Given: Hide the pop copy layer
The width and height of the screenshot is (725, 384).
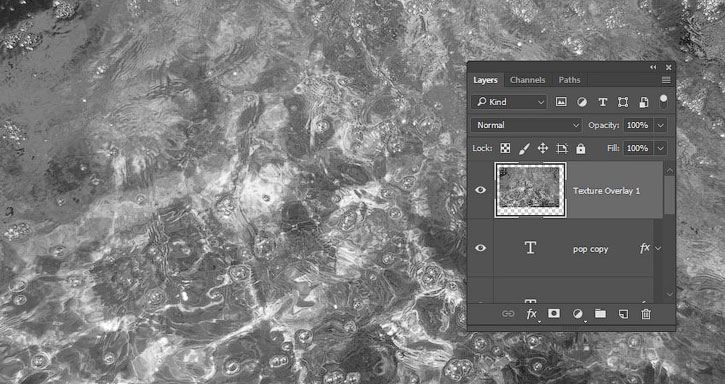Looking at the screenshot, I should coord(481,248).
